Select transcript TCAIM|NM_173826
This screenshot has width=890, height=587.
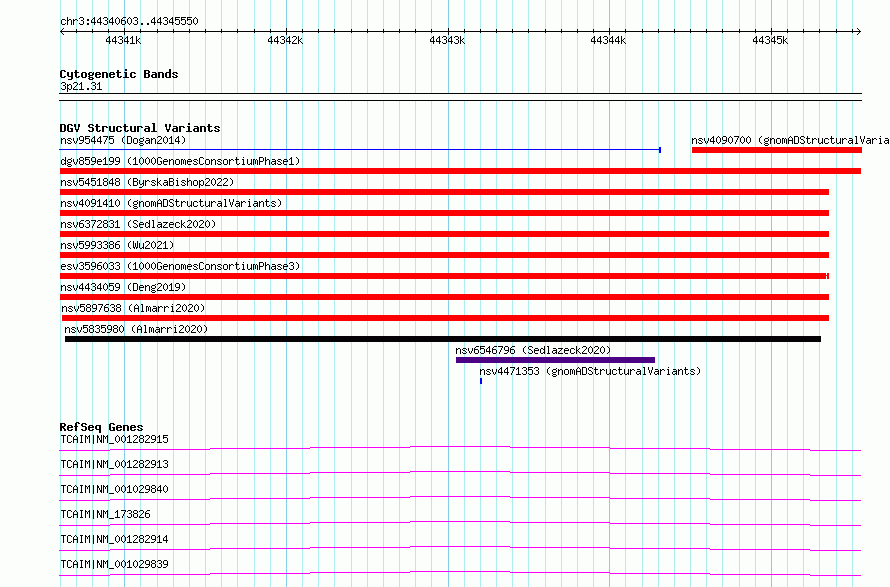pyautogui.click(x=105, y=514)
